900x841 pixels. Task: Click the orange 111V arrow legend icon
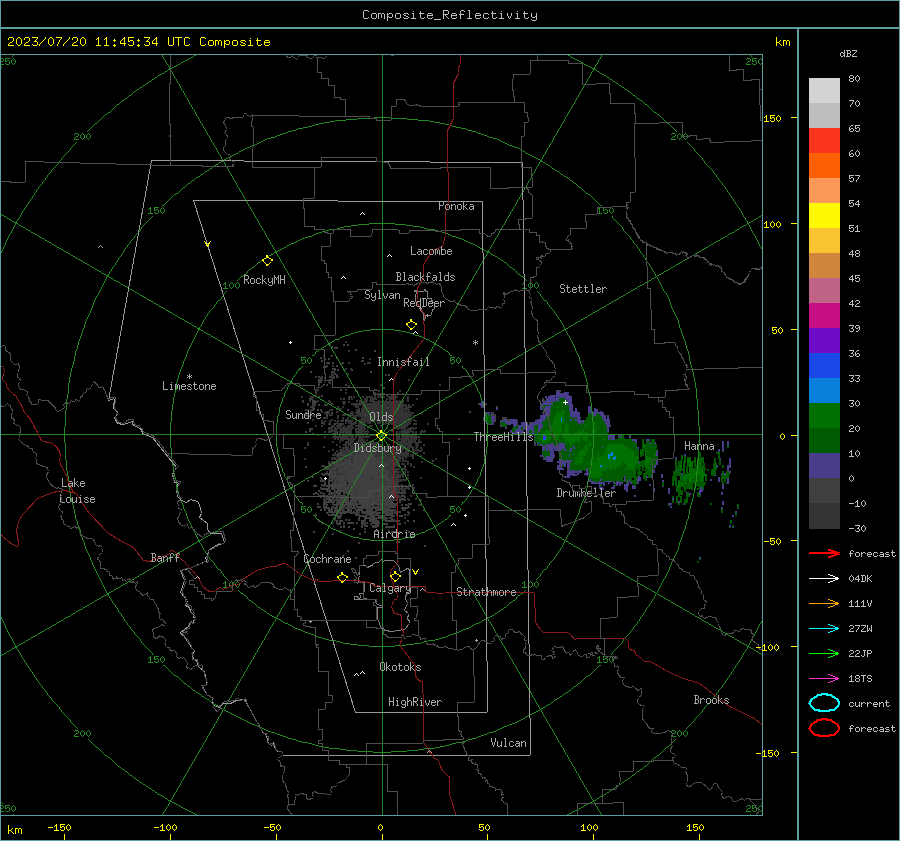click(x=824, y=603)
